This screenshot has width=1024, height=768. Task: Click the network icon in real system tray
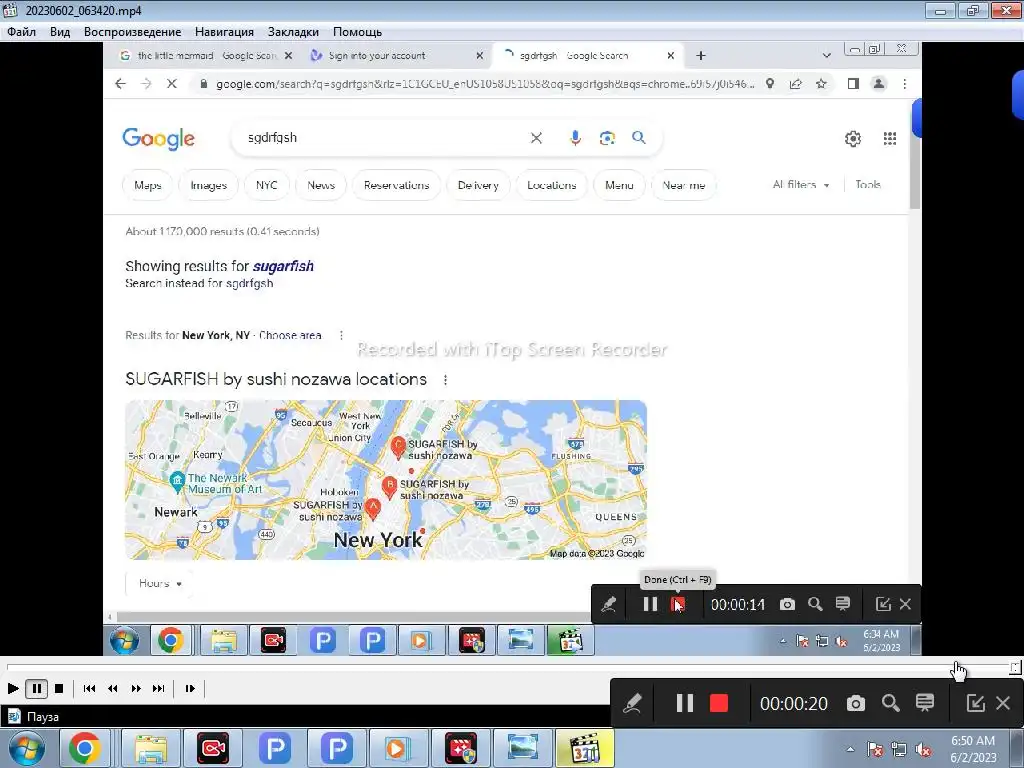pyautogui.click(x=899, y=750)
